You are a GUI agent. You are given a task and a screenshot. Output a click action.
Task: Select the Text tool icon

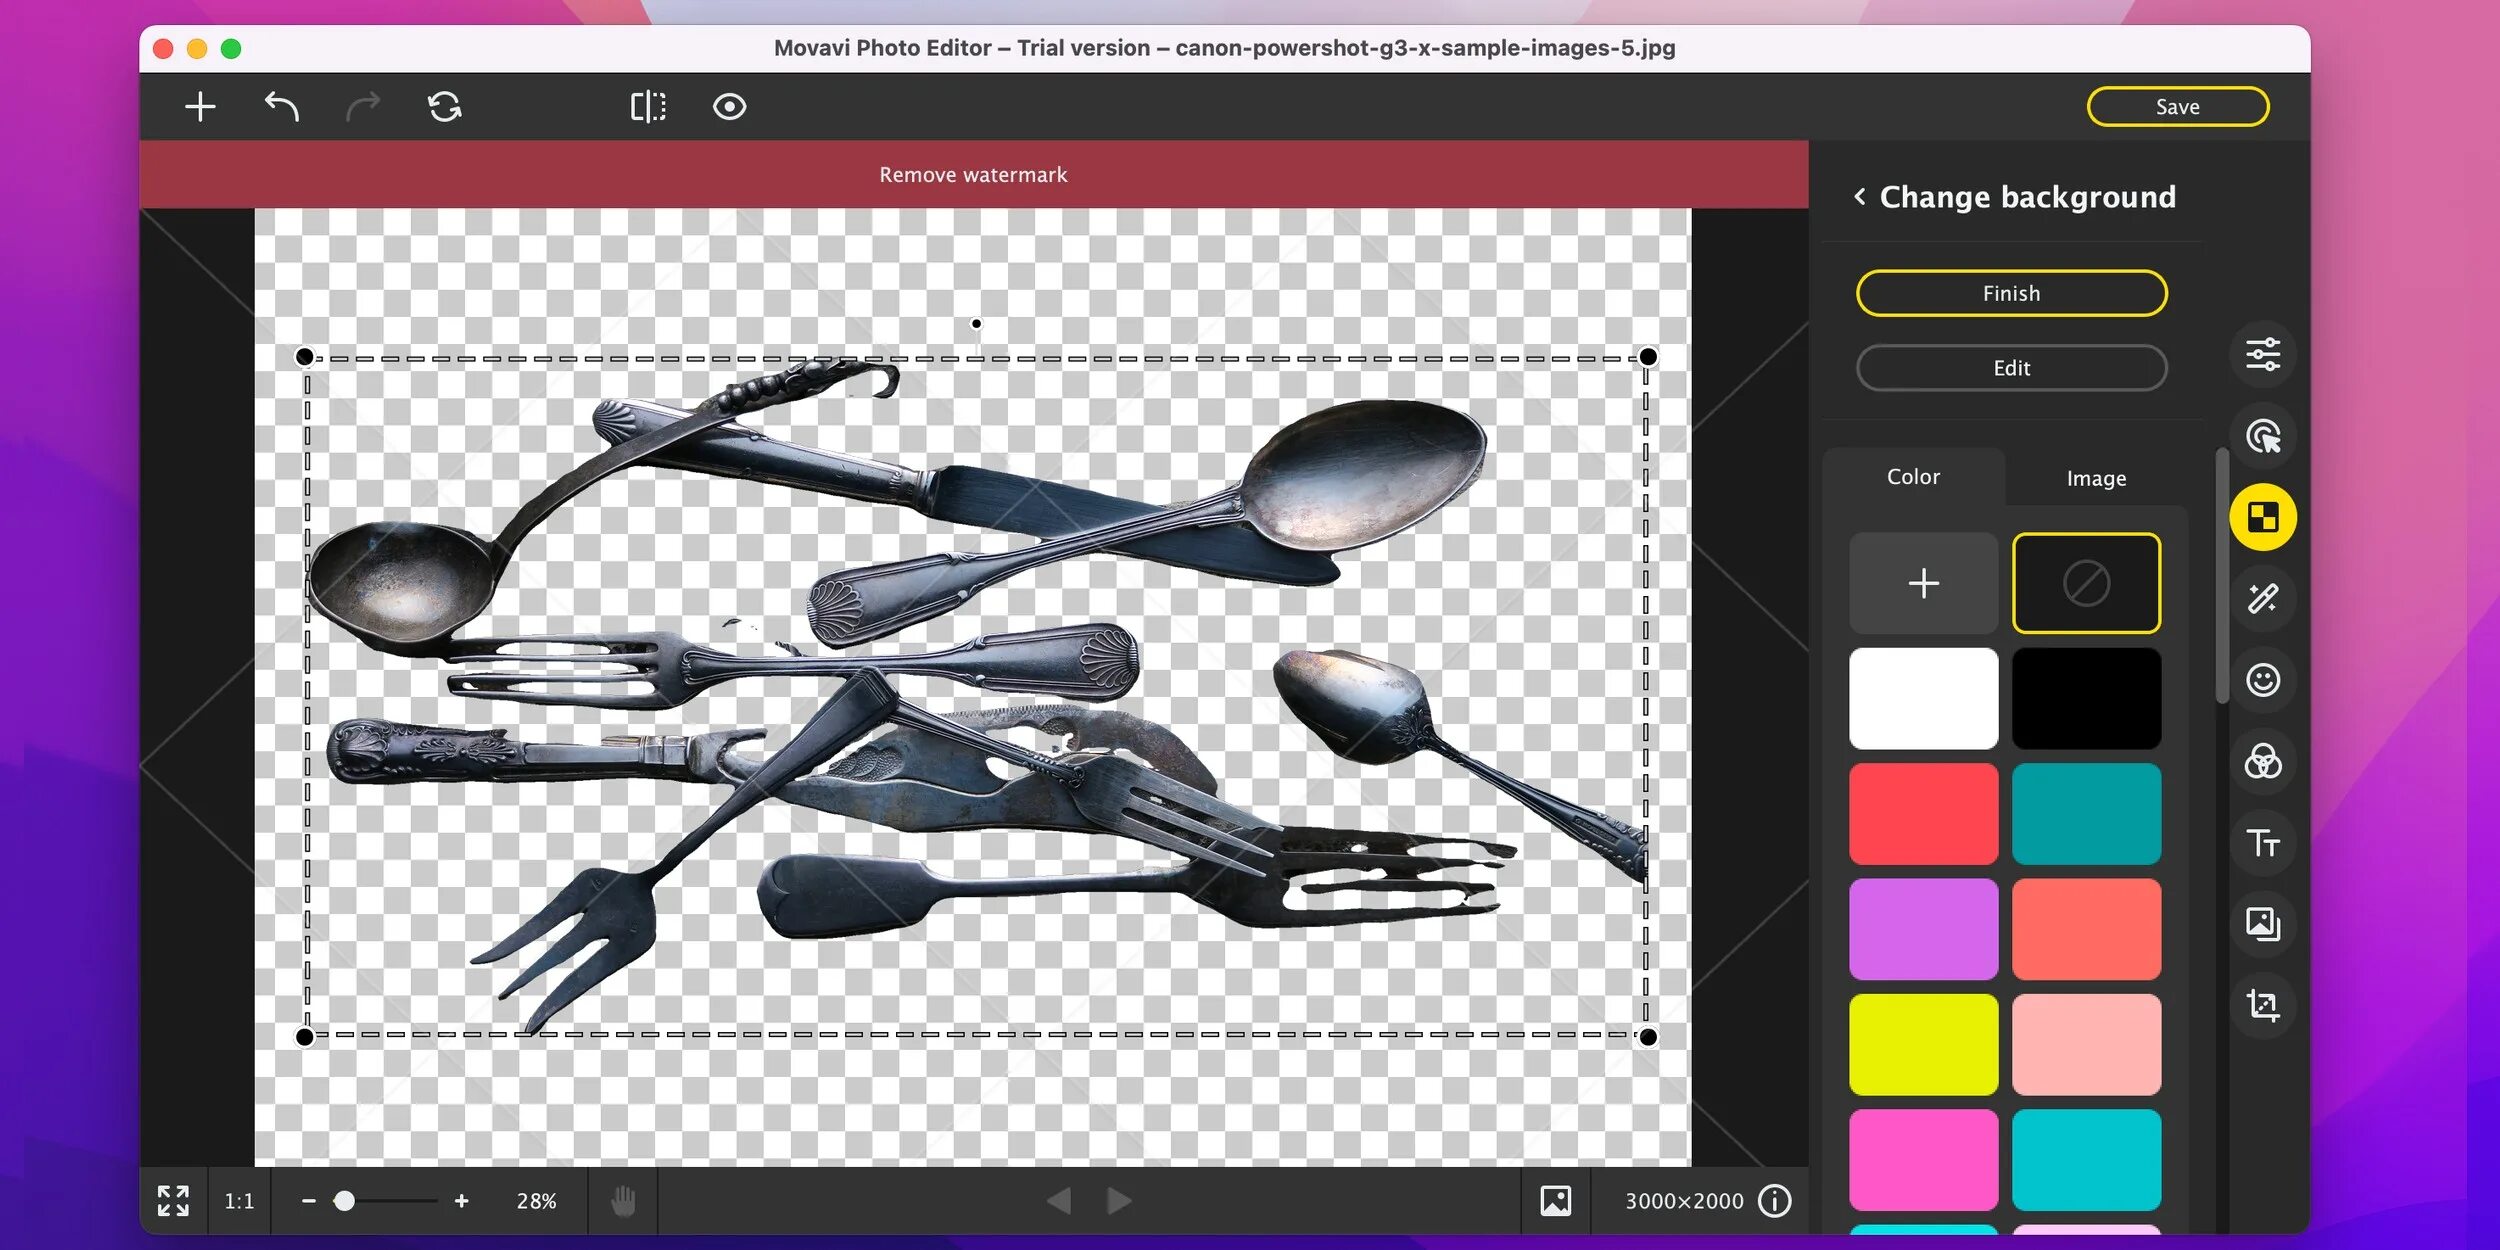pyautogui.click(x=2262, y=843)
